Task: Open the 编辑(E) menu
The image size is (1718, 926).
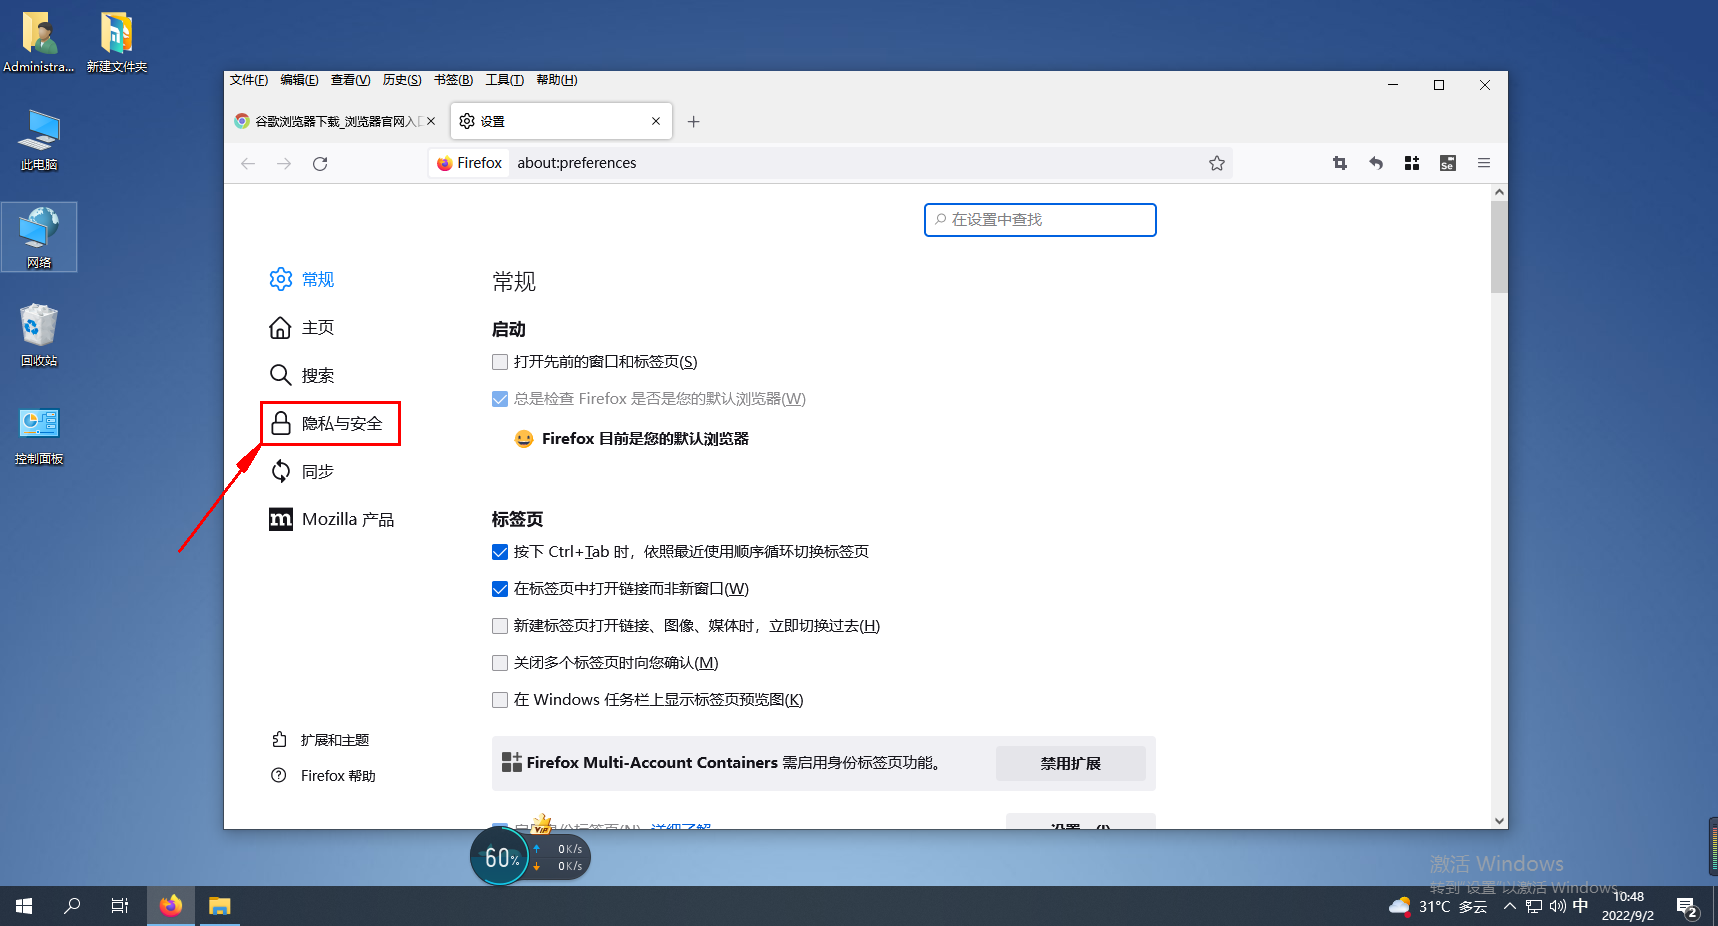Action: pyautogui.click(x=299, y=80)
